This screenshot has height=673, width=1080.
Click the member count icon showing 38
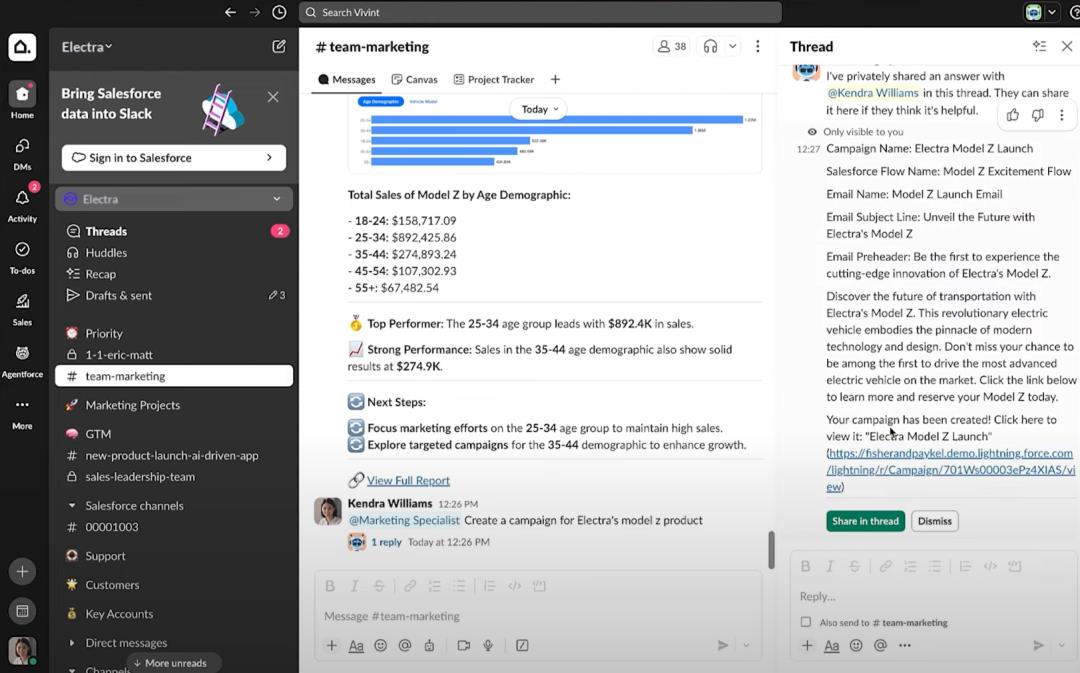pyautogui.click(x=671, y=46)
